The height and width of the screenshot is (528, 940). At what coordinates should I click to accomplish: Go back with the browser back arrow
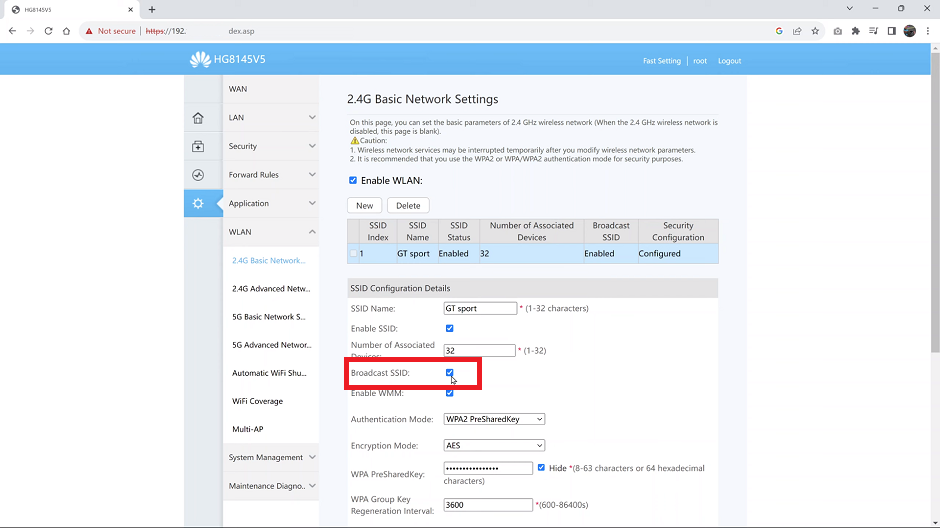[13, 31]
